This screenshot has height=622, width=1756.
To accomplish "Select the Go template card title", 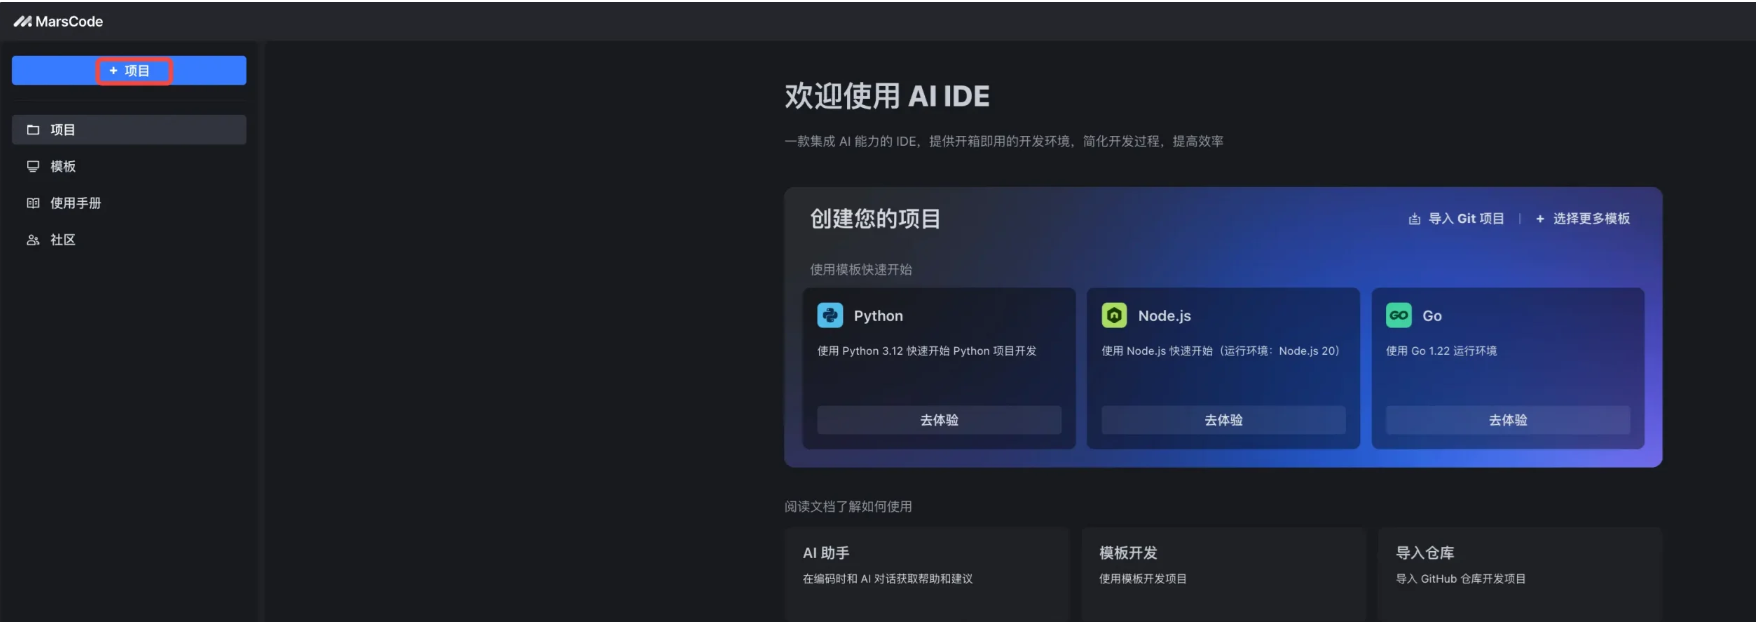I will pos(1432,316).
